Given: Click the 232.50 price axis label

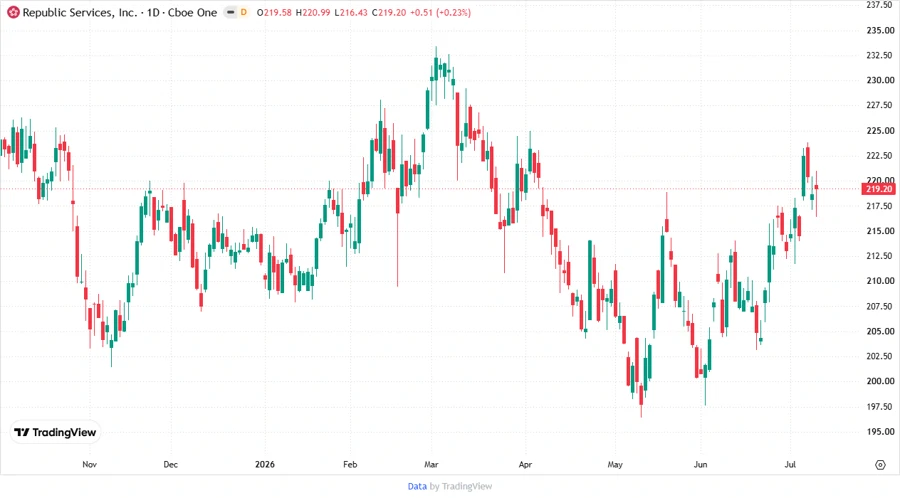Looking at the screenshot, I should coord(880,55).
